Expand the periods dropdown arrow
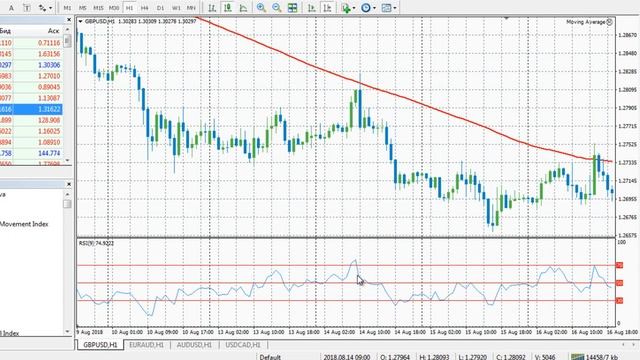Viewport: 640px width, 360px height. [374, 8]
